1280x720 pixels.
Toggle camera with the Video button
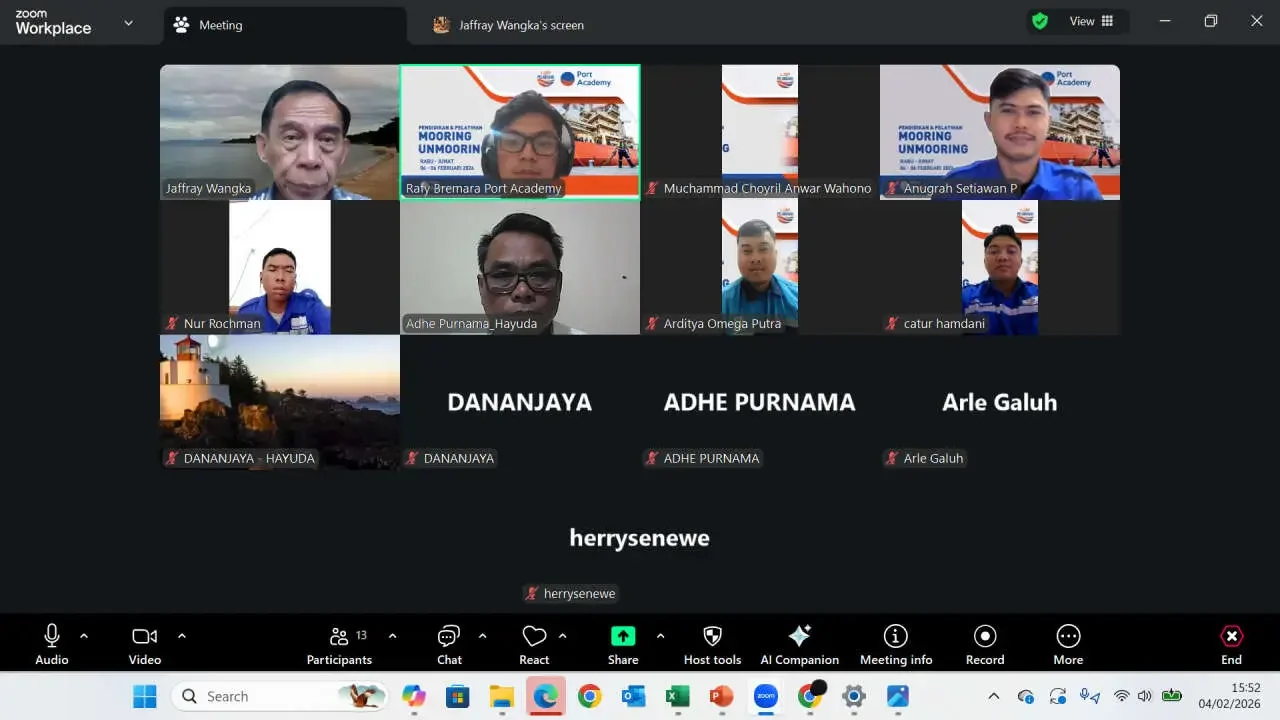tap(145, 645)
